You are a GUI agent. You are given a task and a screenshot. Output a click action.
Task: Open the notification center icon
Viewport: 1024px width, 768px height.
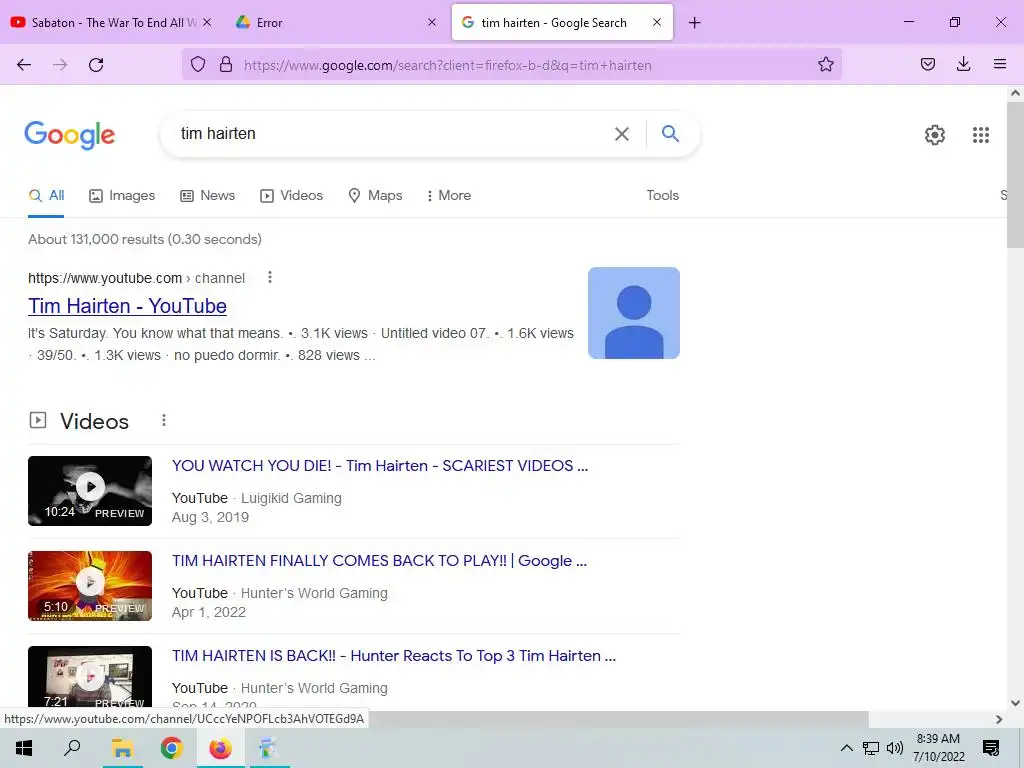tap(991, 748)
